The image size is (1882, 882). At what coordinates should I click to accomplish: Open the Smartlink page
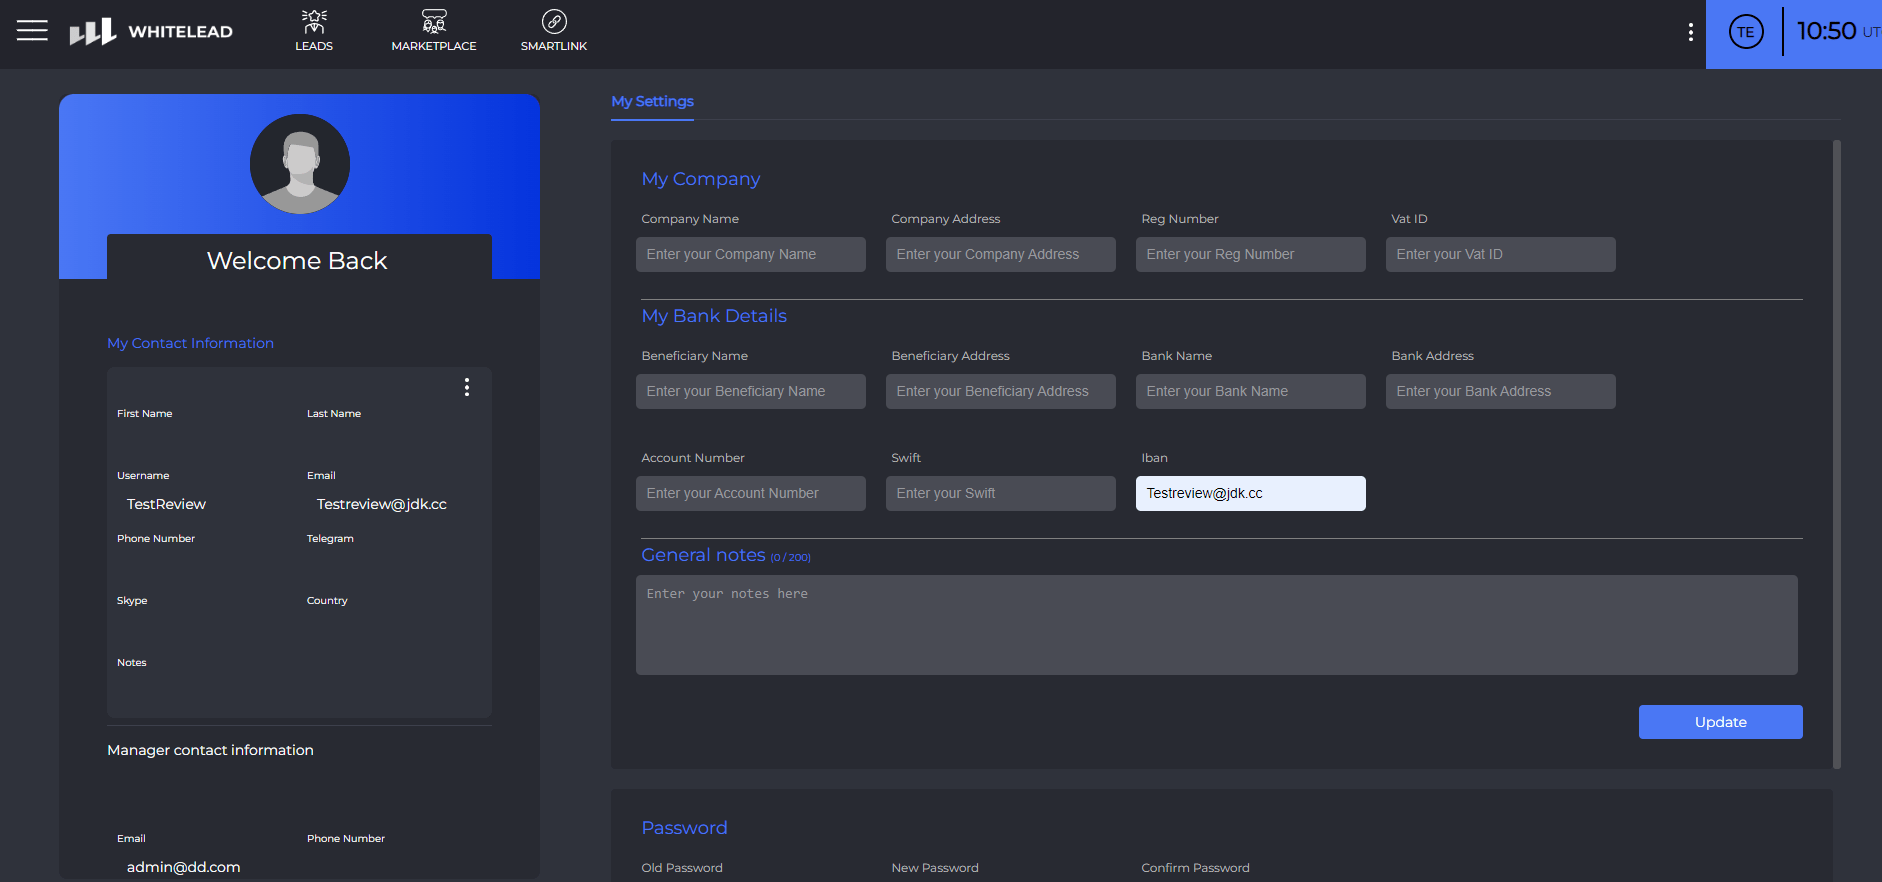coord(553,31)
